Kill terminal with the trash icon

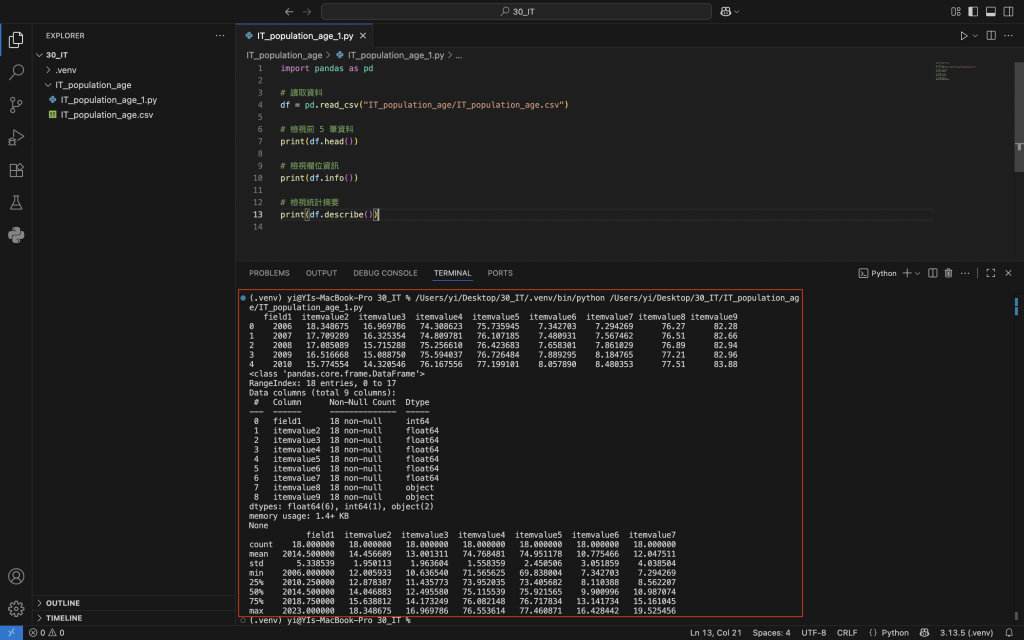[x=948, y=273]
